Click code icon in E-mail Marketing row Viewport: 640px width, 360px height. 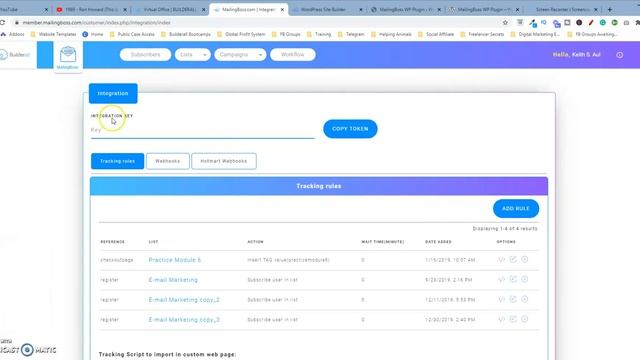click(x=502, y=280)
